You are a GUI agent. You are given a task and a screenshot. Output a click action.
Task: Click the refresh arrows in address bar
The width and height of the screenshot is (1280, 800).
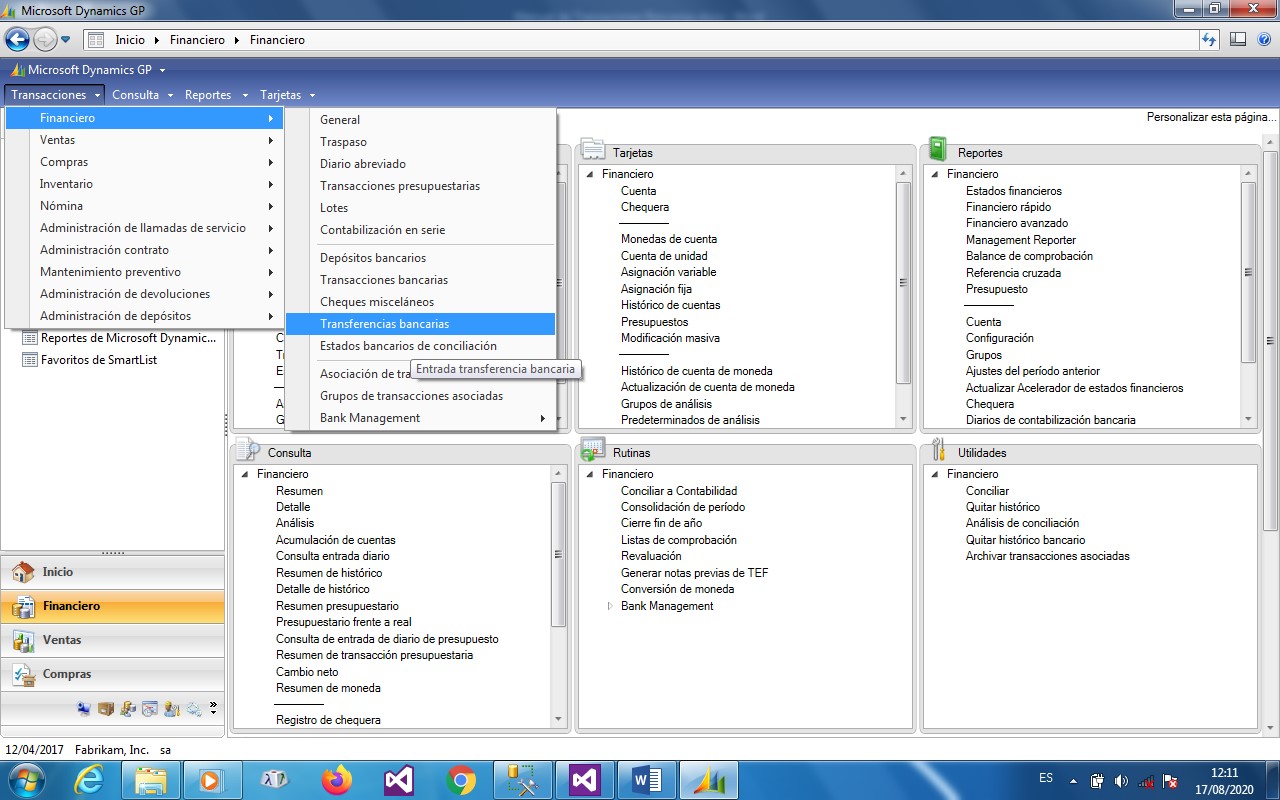tap(1209, 40)
